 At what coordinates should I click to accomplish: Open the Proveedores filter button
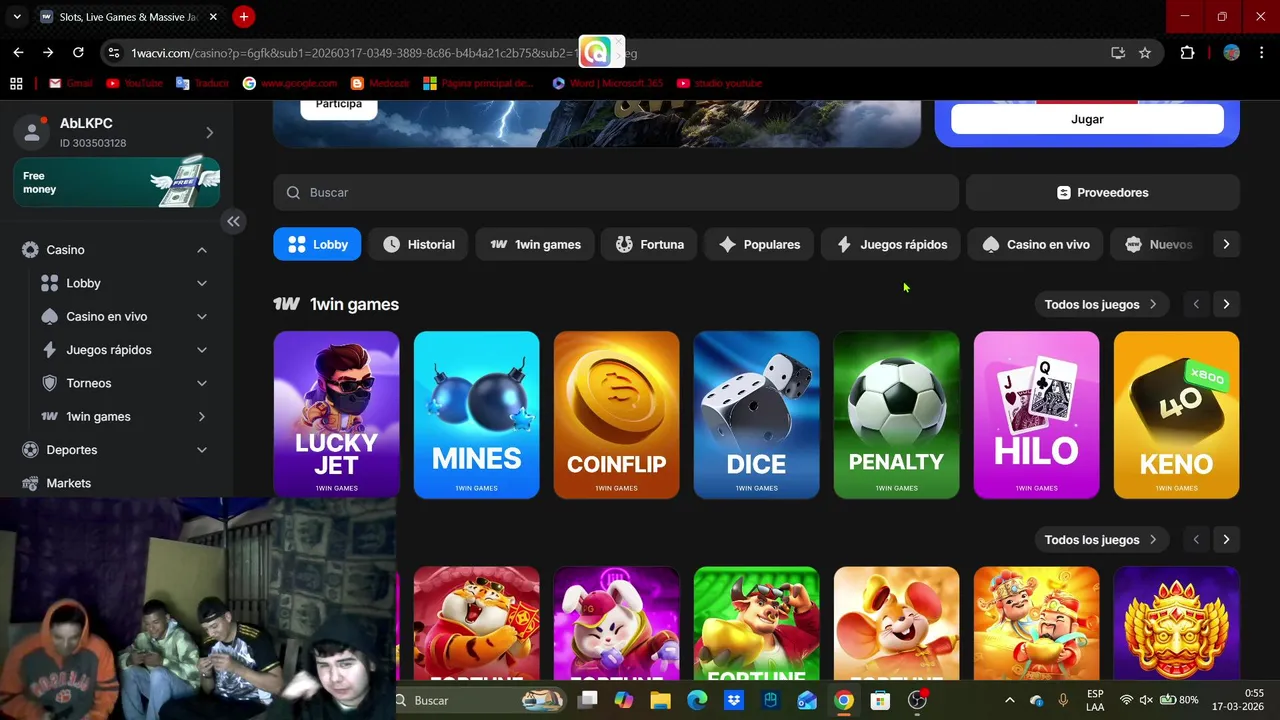coord(1103,192)
